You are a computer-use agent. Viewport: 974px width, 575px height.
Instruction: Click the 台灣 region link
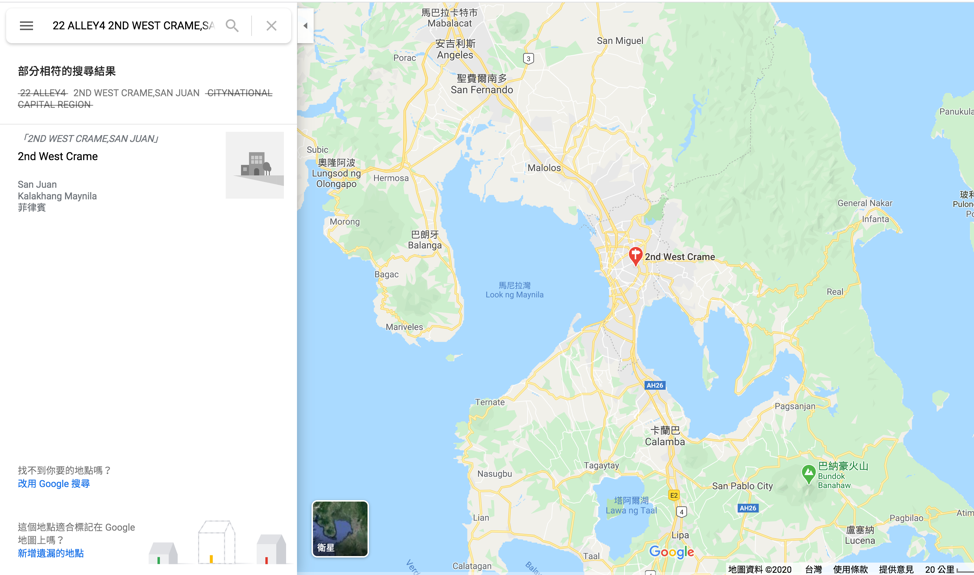click(x=813, y=569)
